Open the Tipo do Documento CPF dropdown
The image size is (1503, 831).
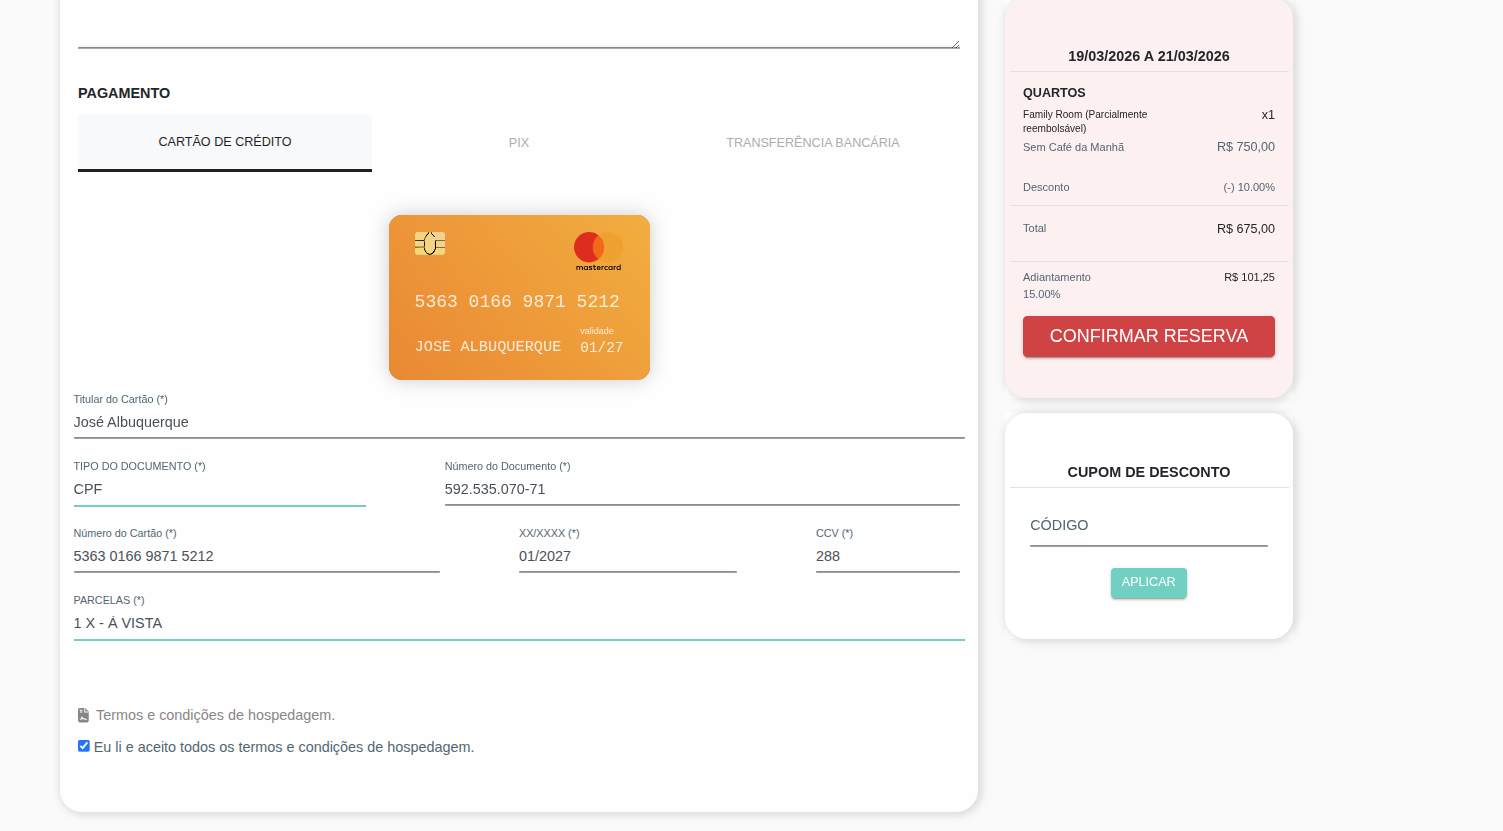click(x=219, y=489)
